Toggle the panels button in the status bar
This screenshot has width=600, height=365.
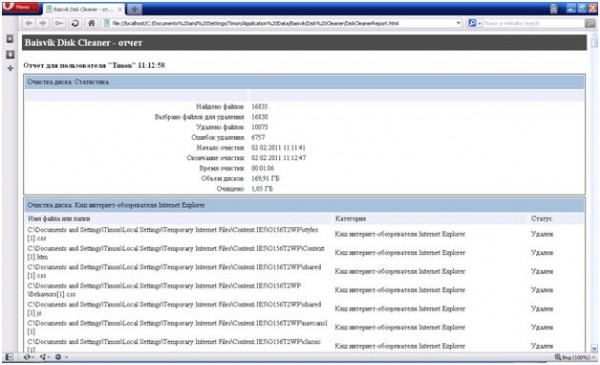coord(9,357)
